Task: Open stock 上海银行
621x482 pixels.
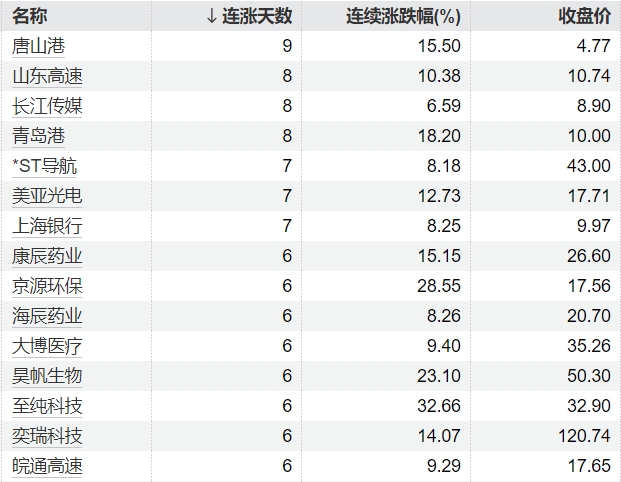Action: point(47,225)
